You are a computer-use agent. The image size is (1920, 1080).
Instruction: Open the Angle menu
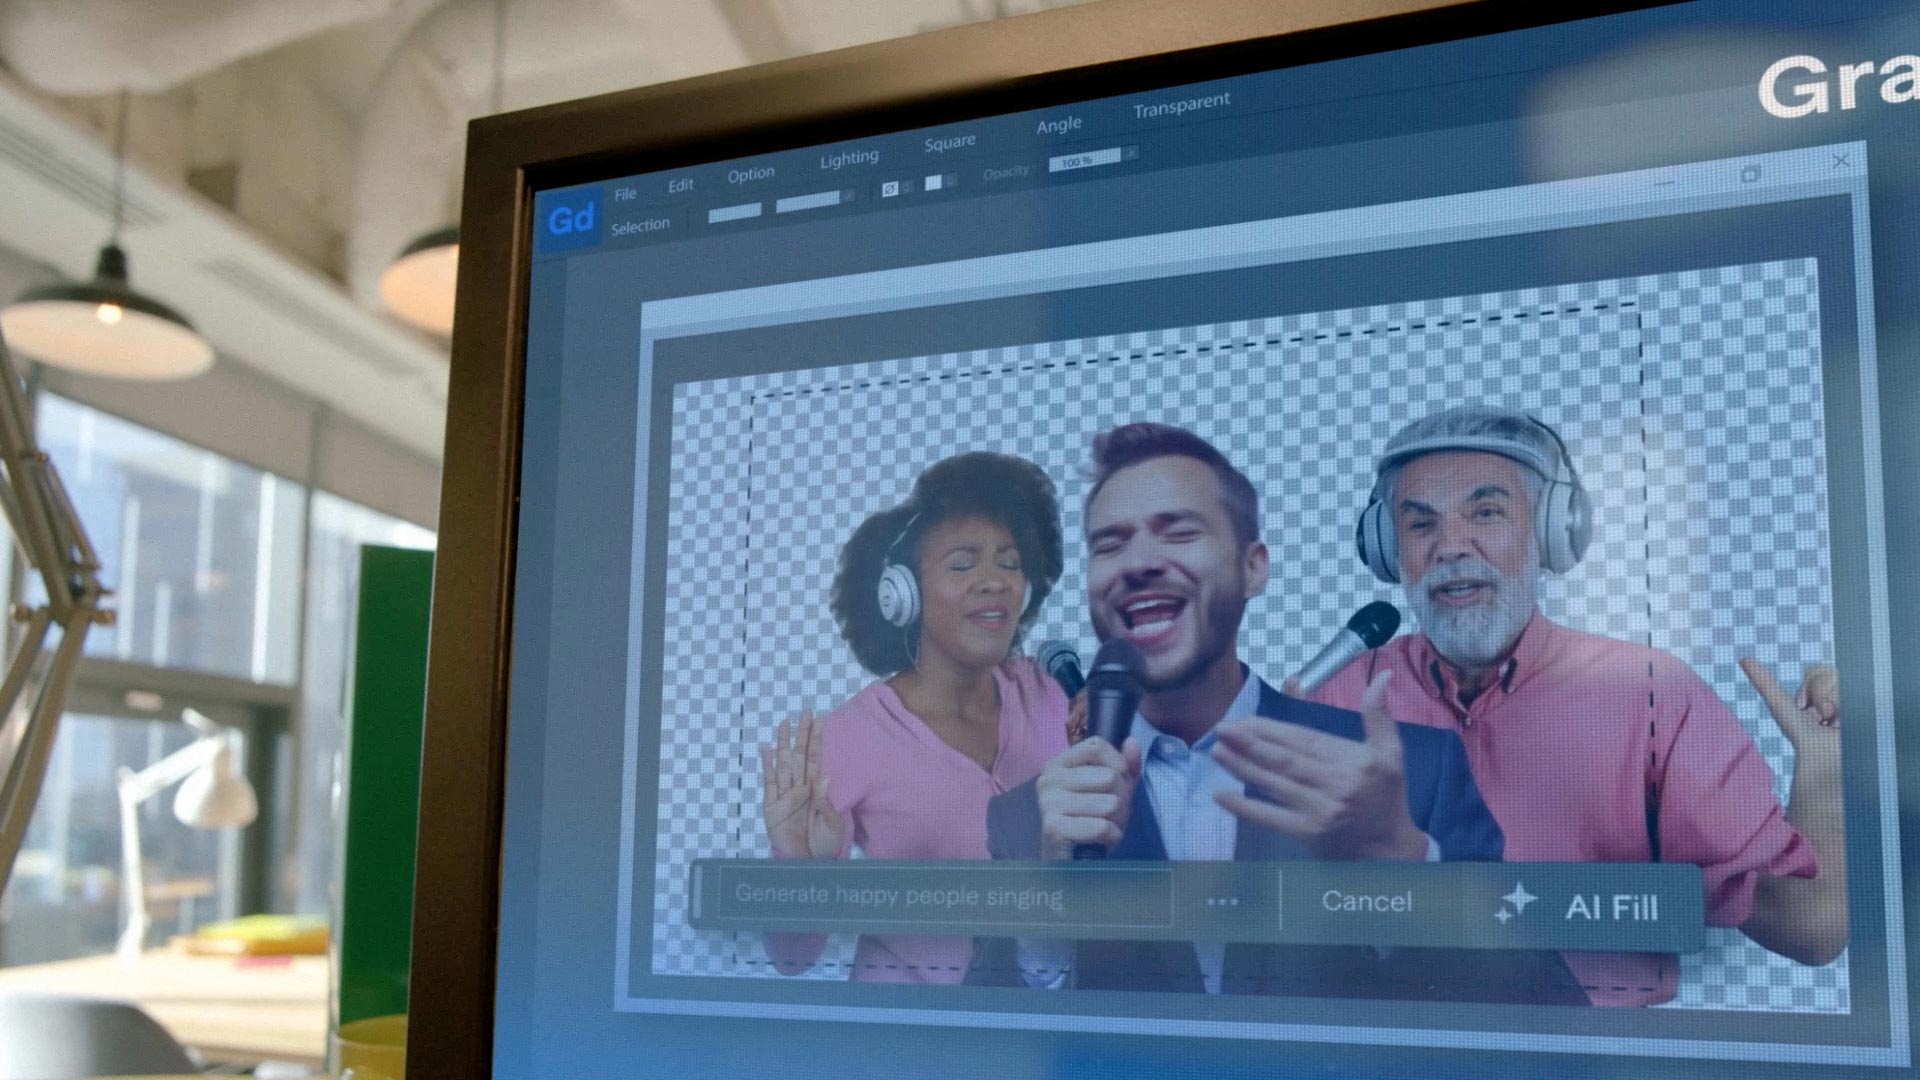[x=1059, y=125]
